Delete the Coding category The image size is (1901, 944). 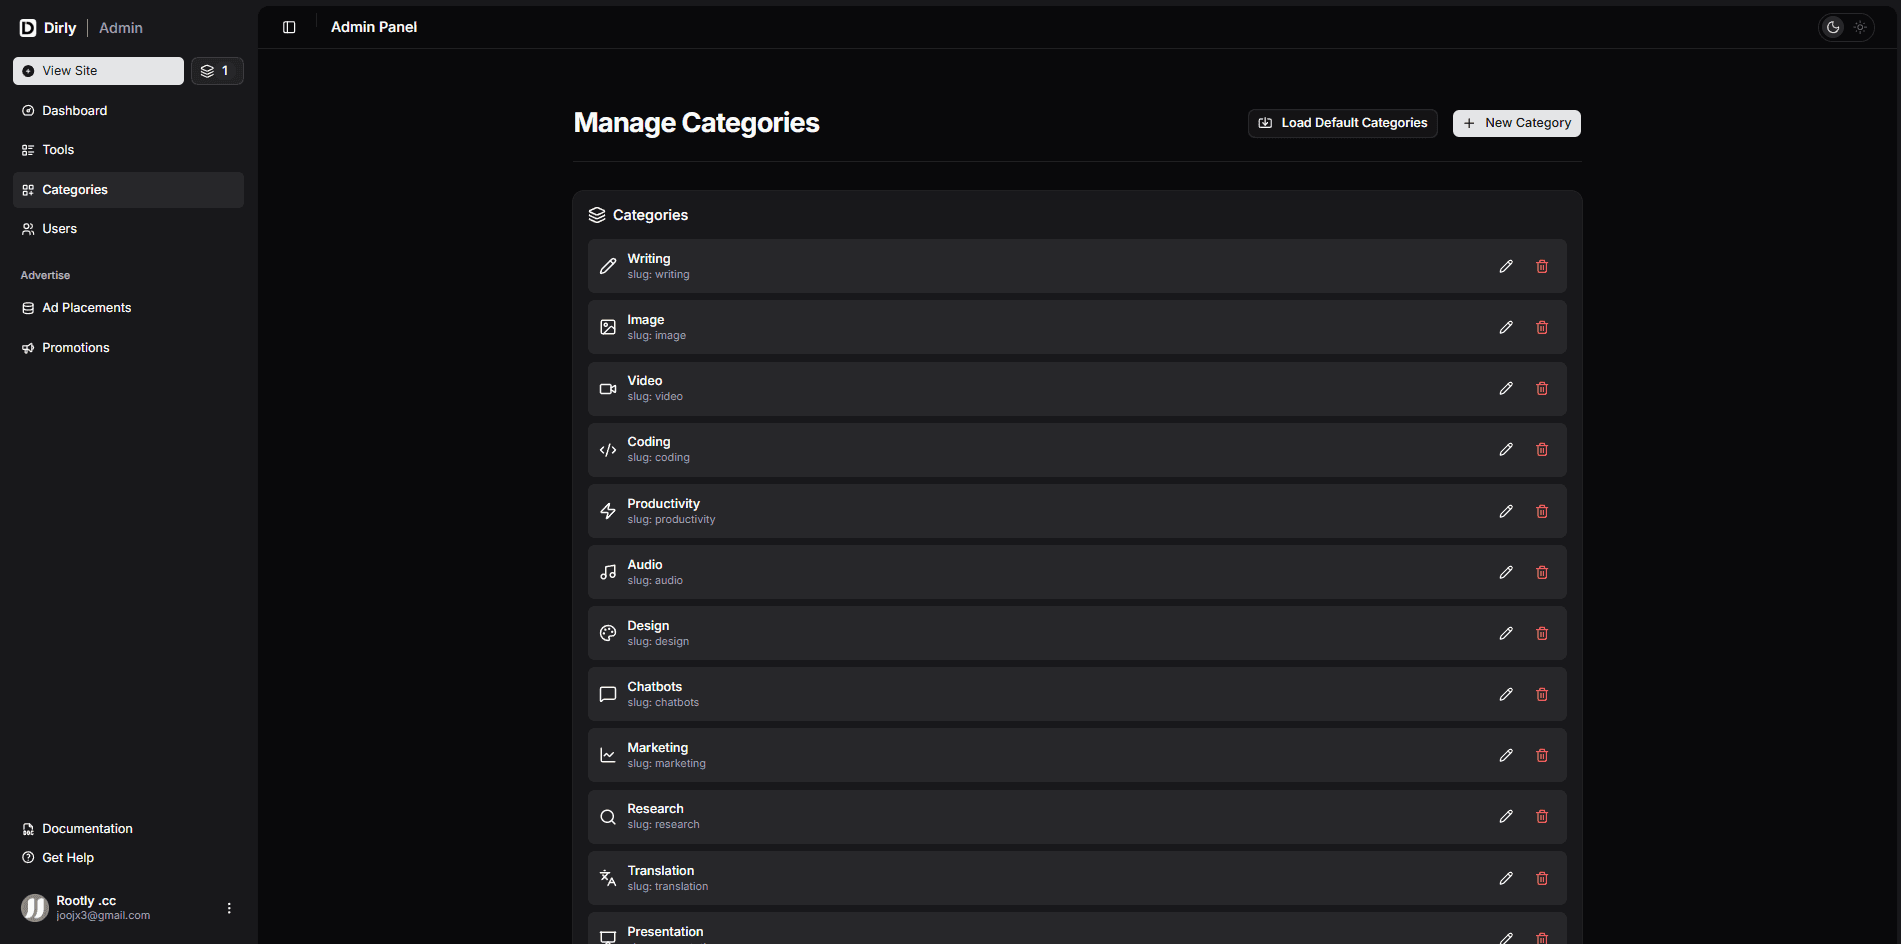pyautogui.click(x=1541, y=450)
